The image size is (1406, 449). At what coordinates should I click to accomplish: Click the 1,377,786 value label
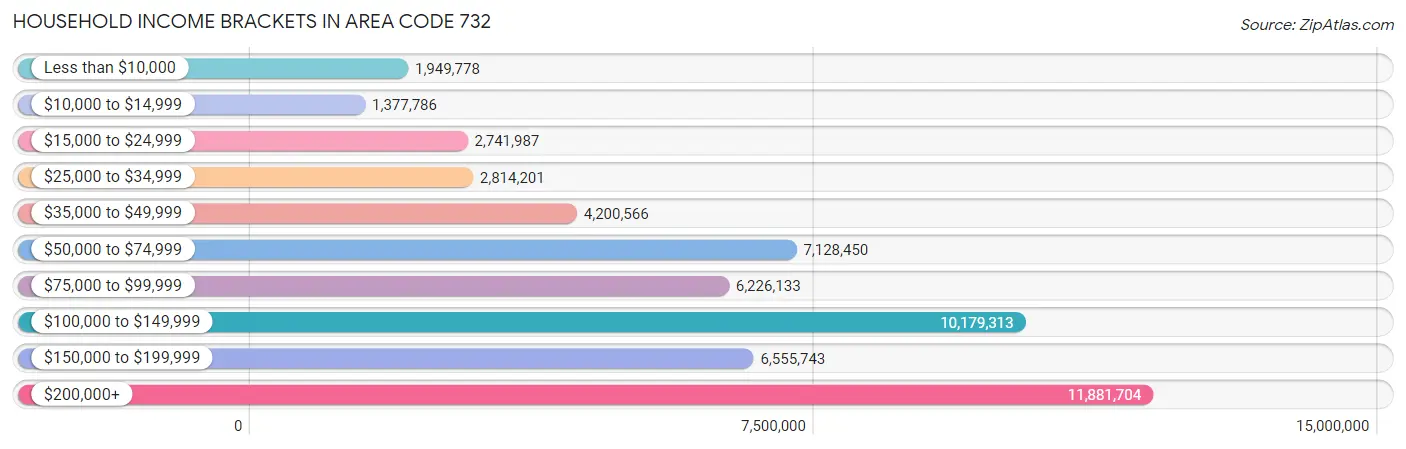(x=405, y=104)
